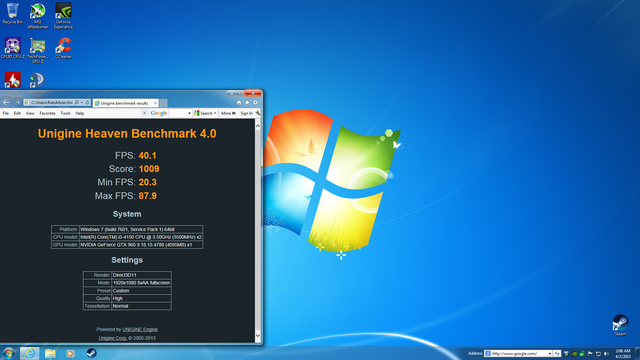
Task: Select the Score value 1009
Action: coord(149,169)
